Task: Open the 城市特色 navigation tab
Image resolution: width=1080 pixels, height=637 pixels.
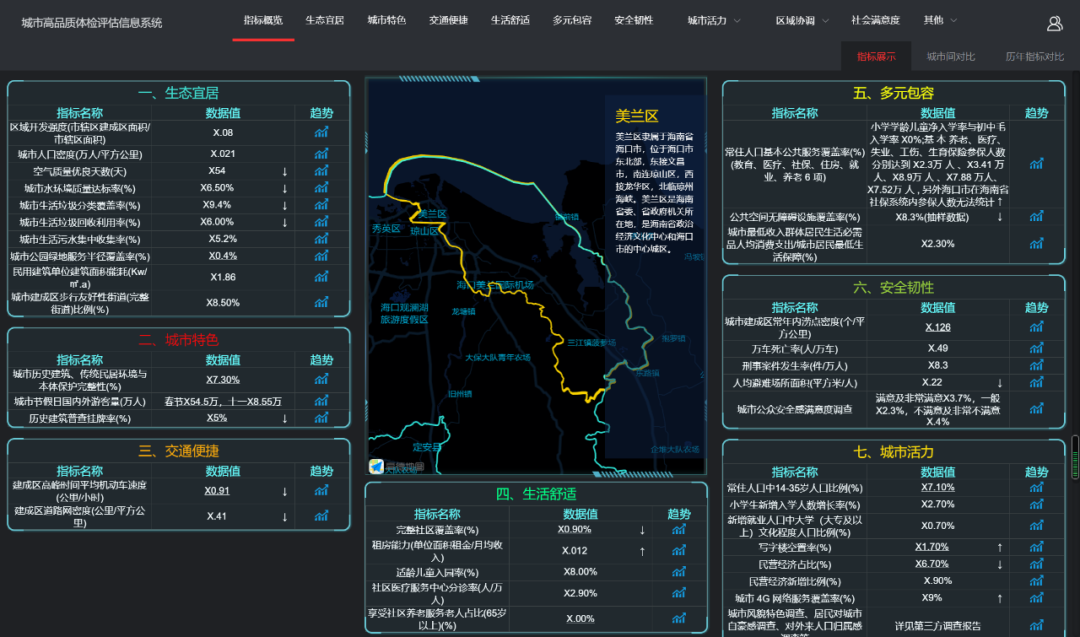Action: (386, 21)
